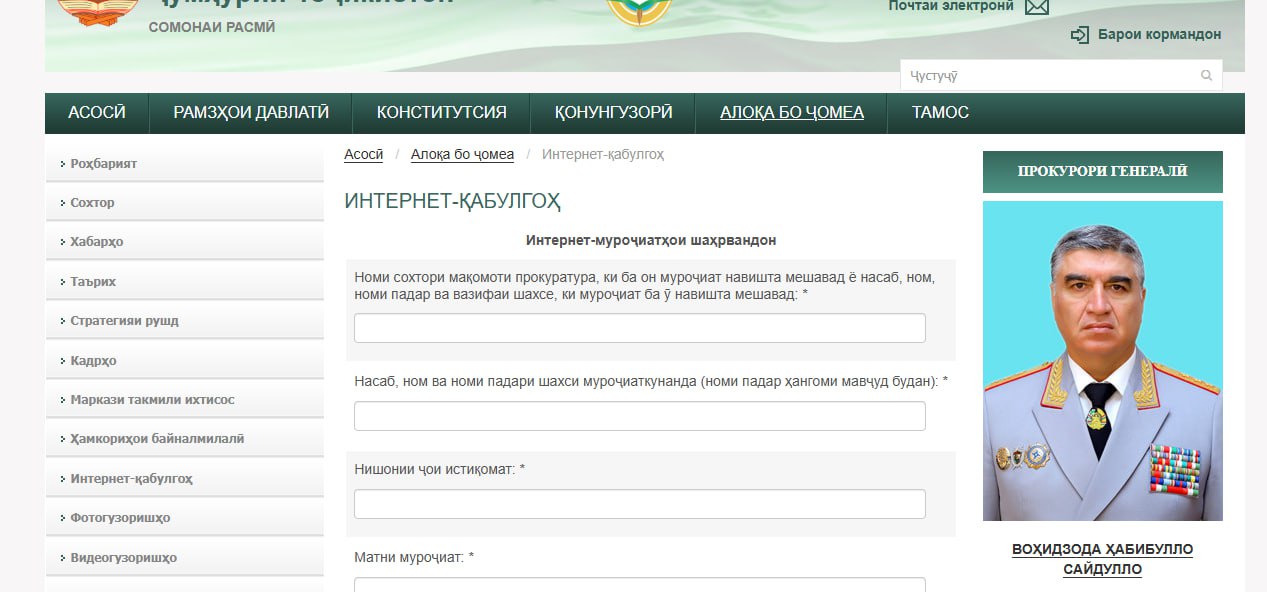Click the Prosecutor General portrait photo

(1102, 361)
